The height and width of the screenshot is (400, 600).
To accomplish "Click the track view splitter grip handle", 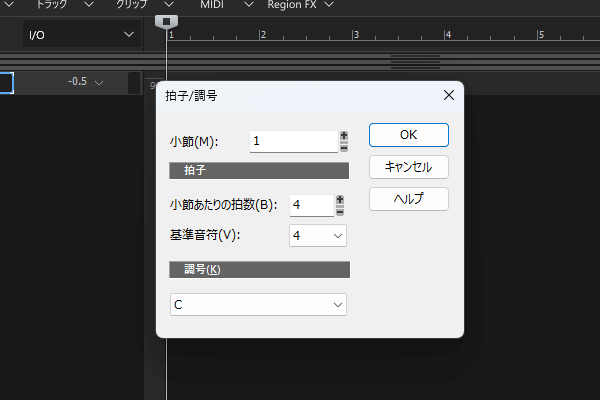I will point(414,61).
